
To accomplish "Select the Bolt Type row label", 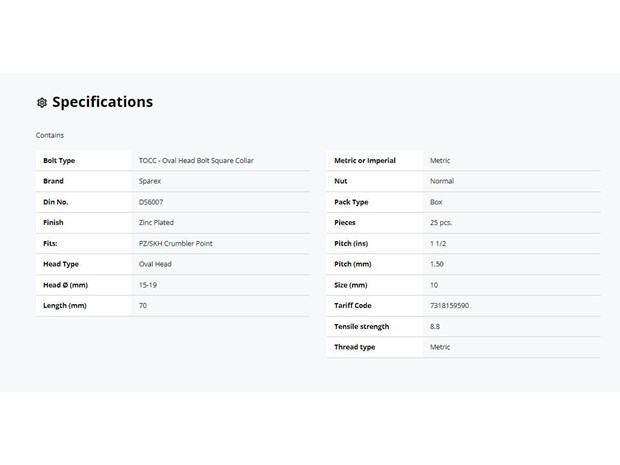I will tap(59, 161).
